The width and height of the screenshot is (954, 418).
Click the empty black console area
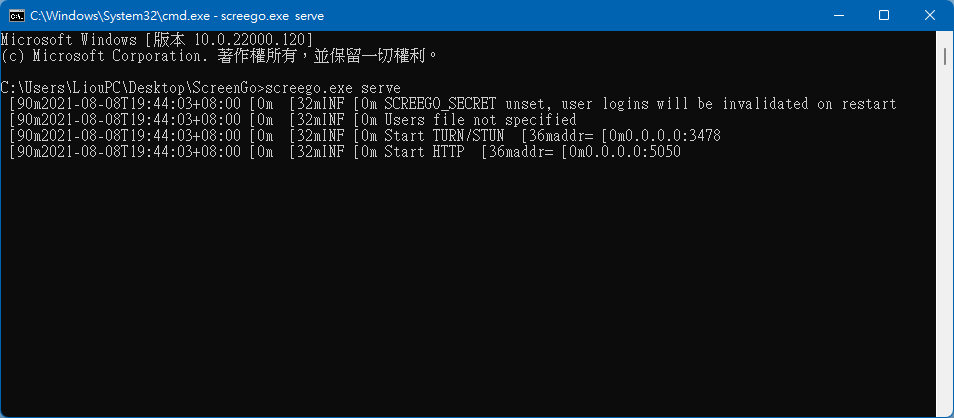tap(467, 286)
